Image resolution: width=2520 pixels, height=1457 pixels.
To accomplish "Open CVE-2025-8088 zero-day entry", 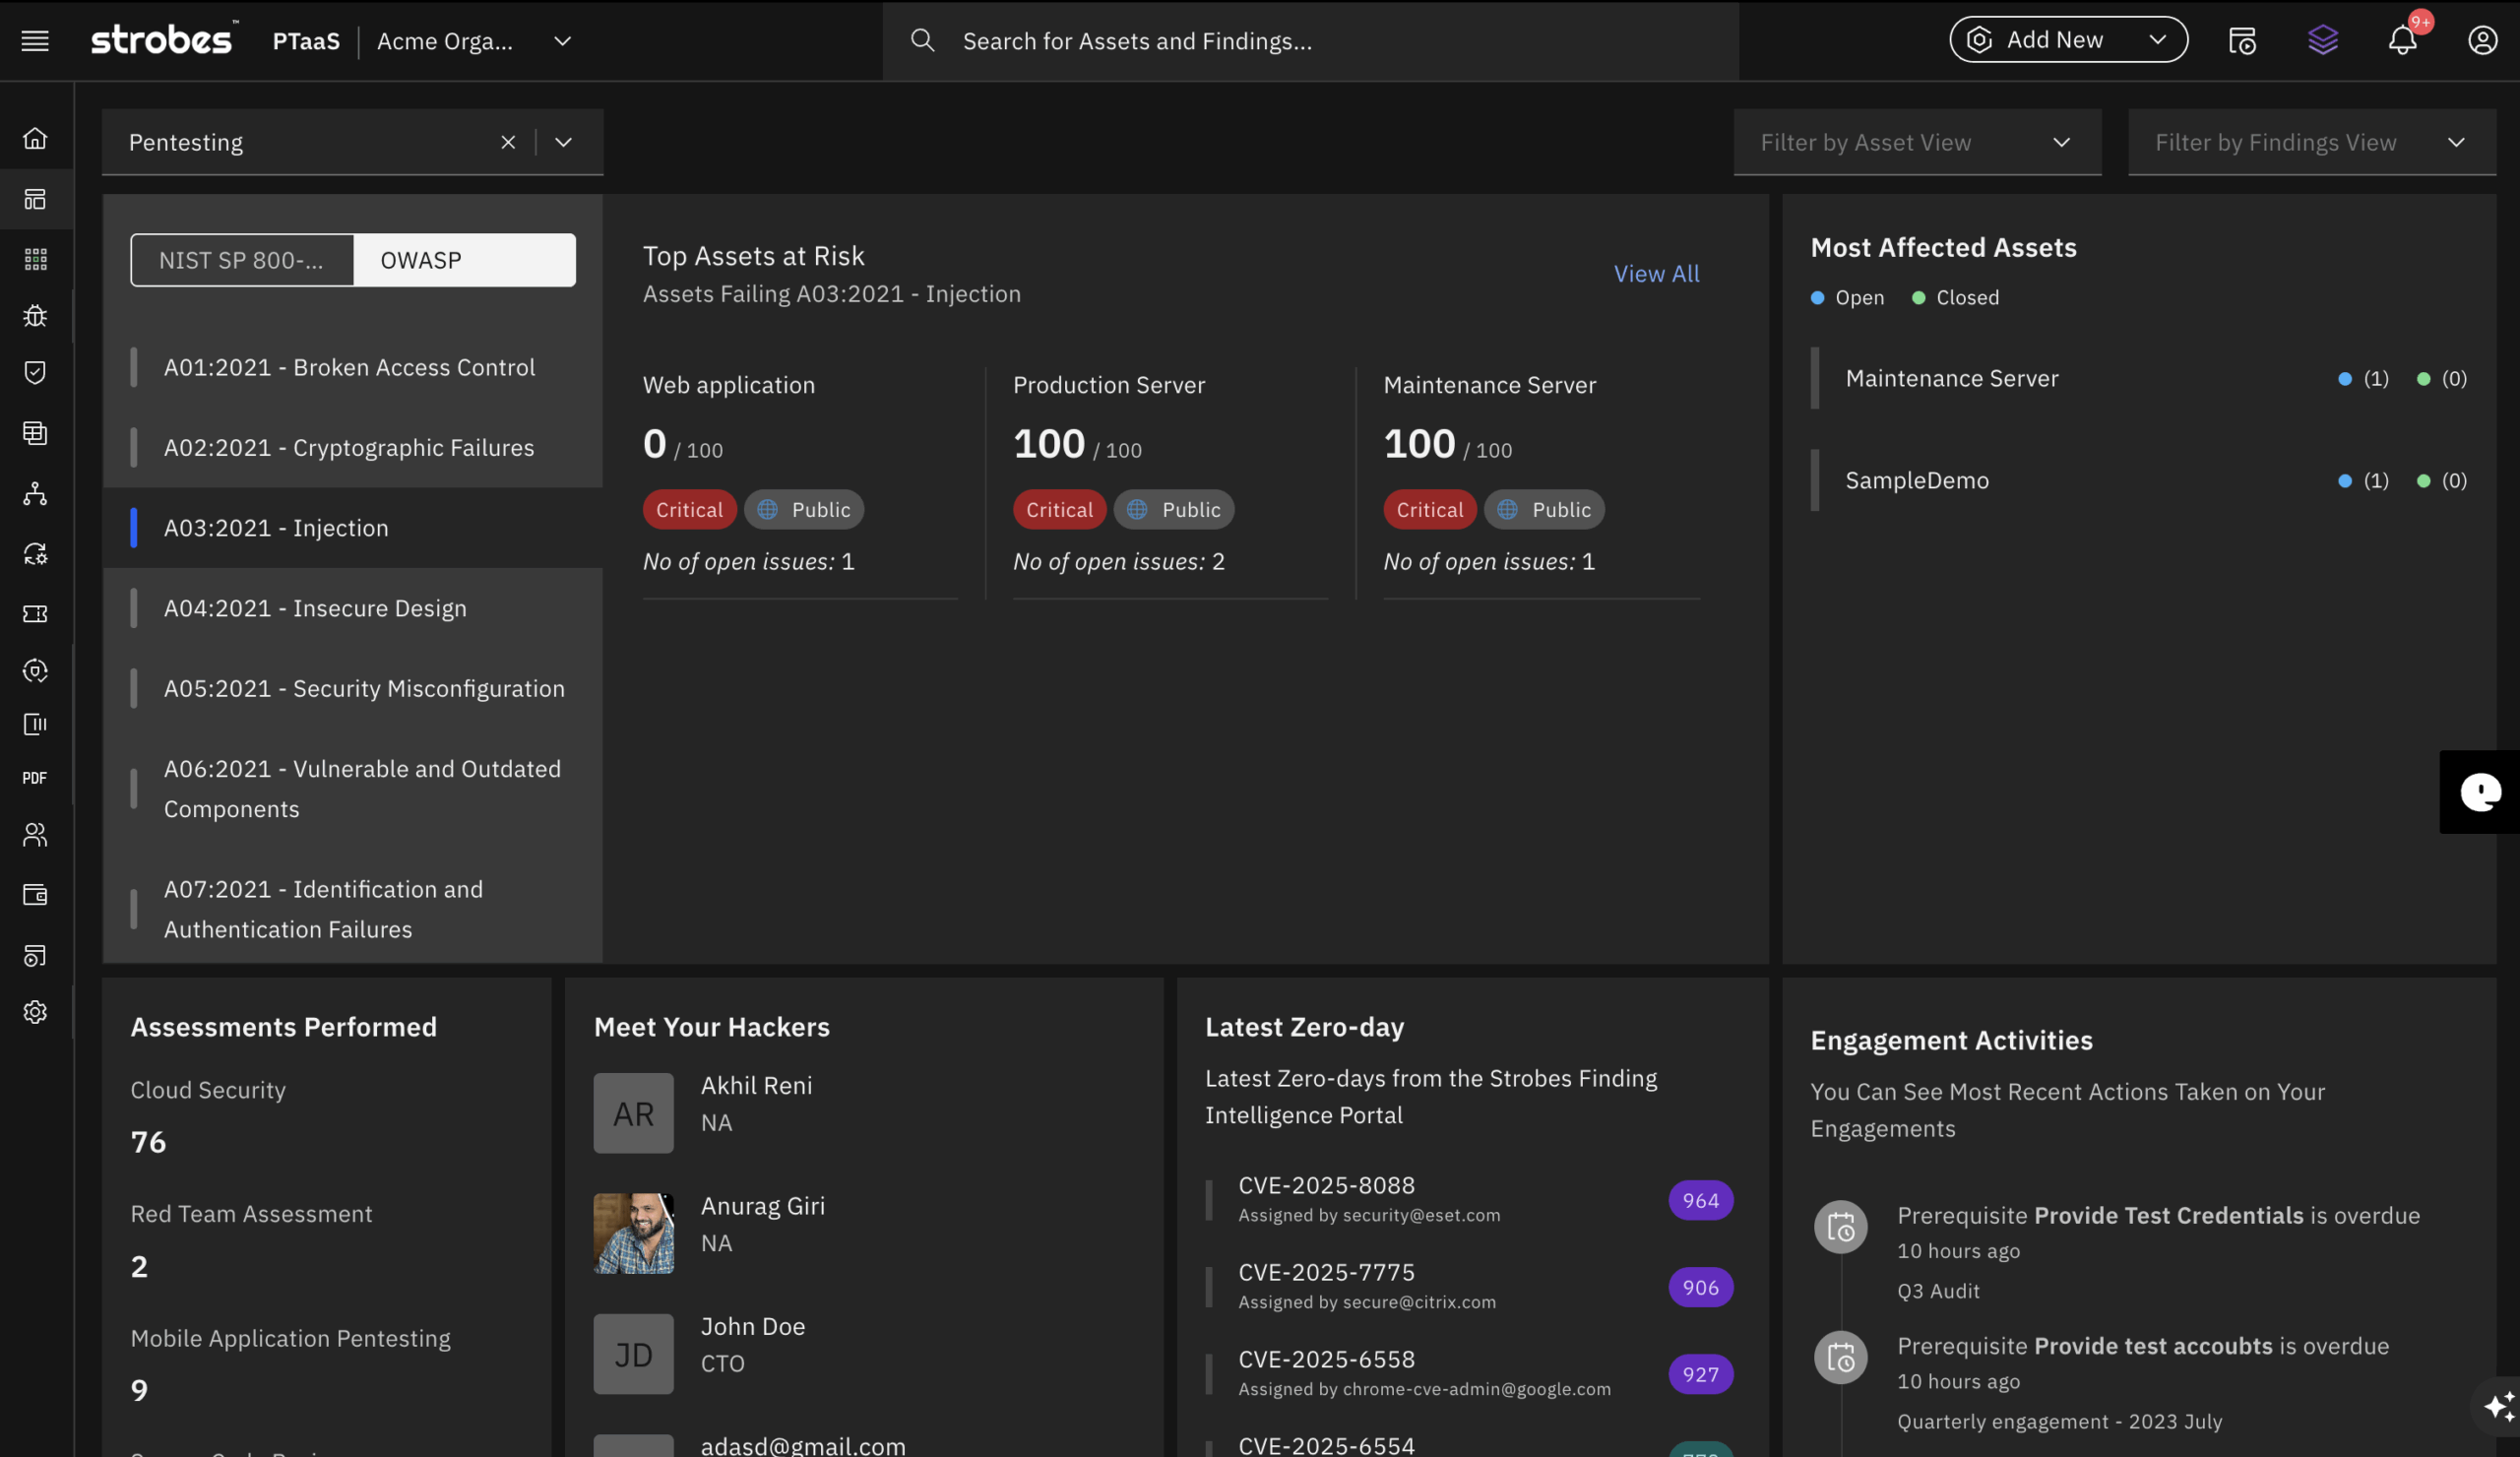I will [1326, 1185].
